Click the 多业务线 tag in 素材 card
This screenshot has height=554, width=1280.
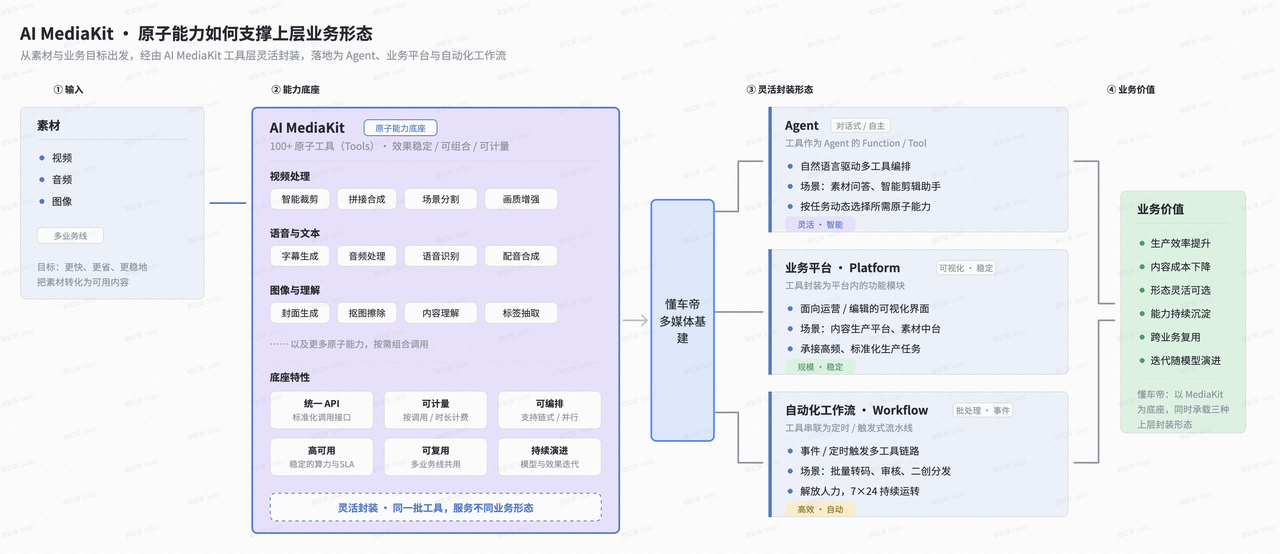coord(70,236)
